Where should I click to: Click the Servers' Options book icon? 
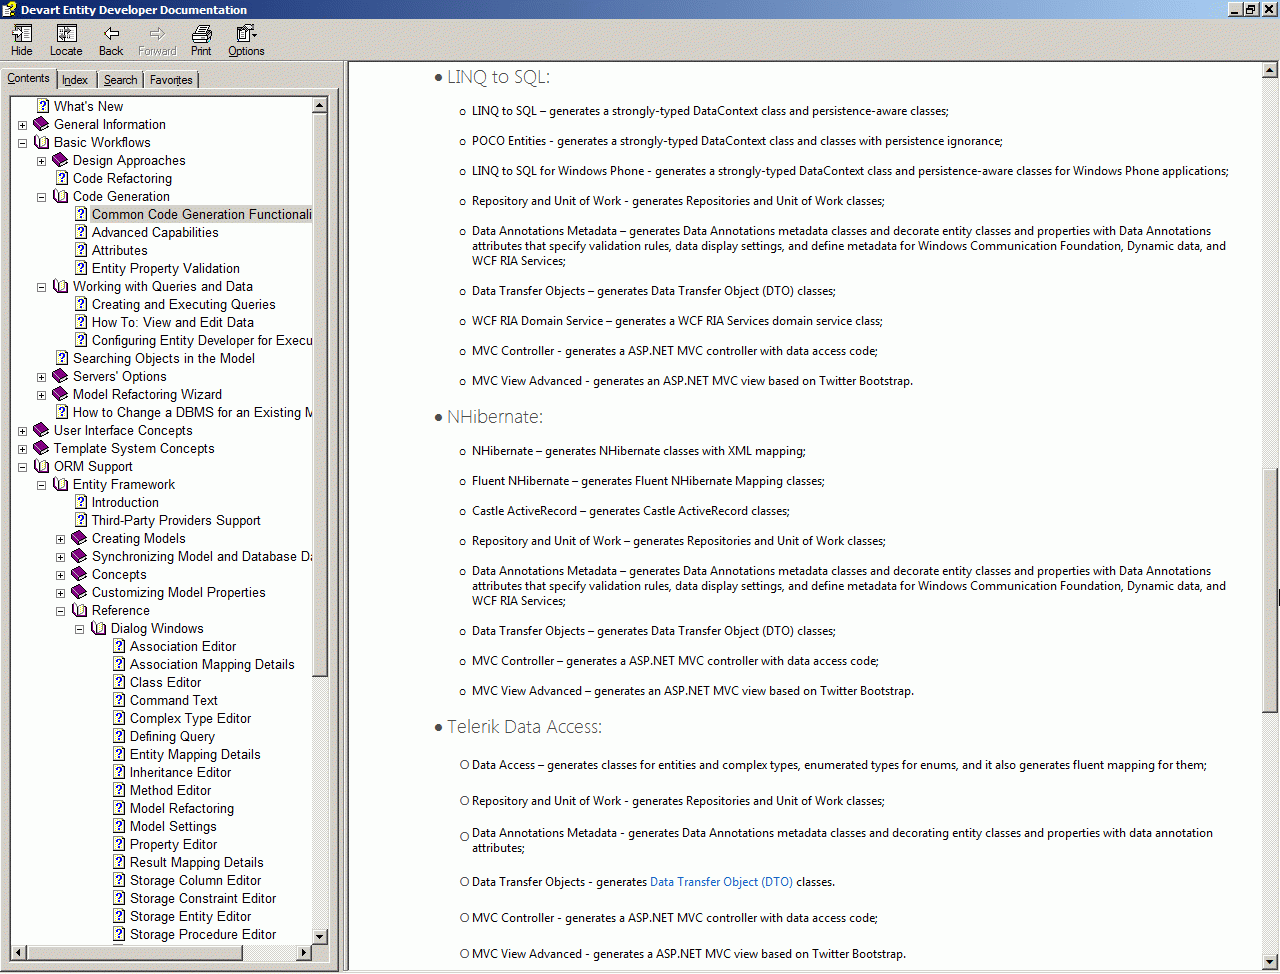60,376
